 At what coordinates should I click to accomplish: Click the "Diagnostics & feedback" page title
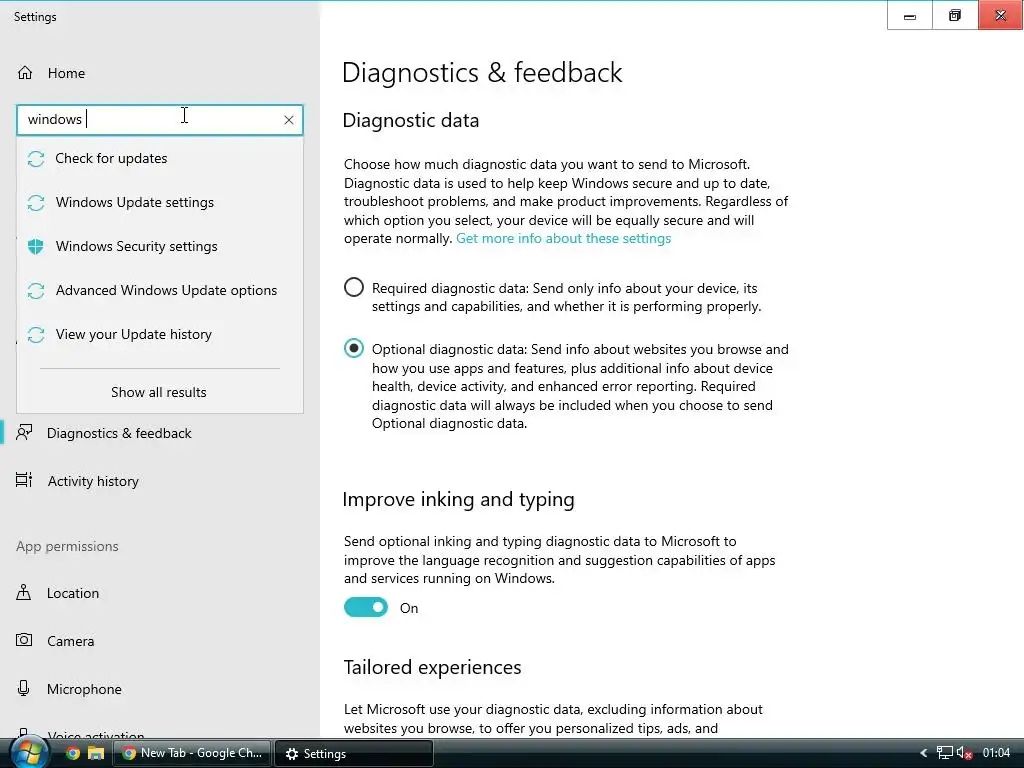(x=482, y=72)
